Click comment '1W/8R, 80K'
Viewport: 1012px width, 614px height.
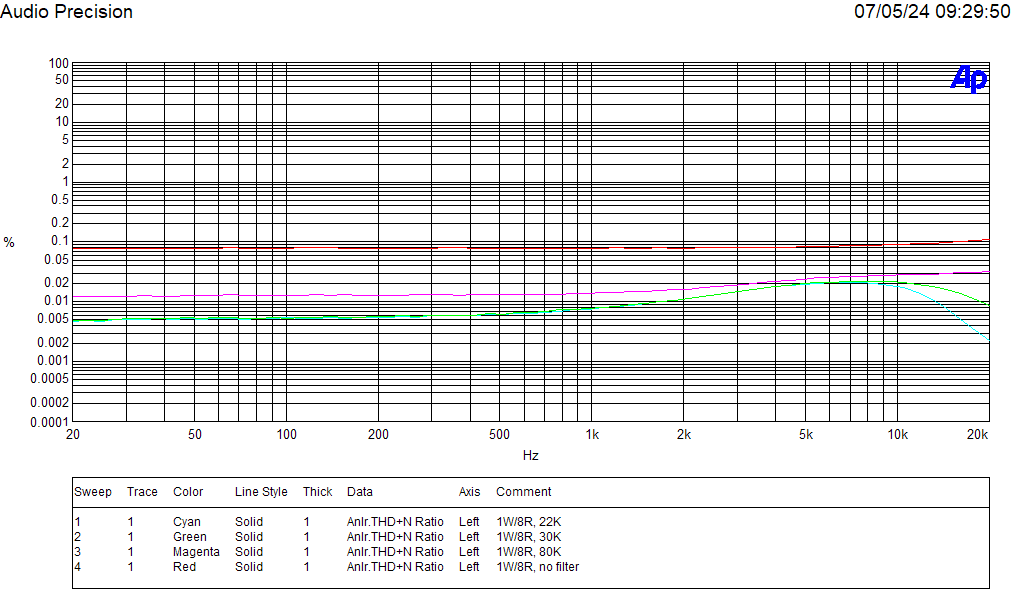[x=529, y=552]
